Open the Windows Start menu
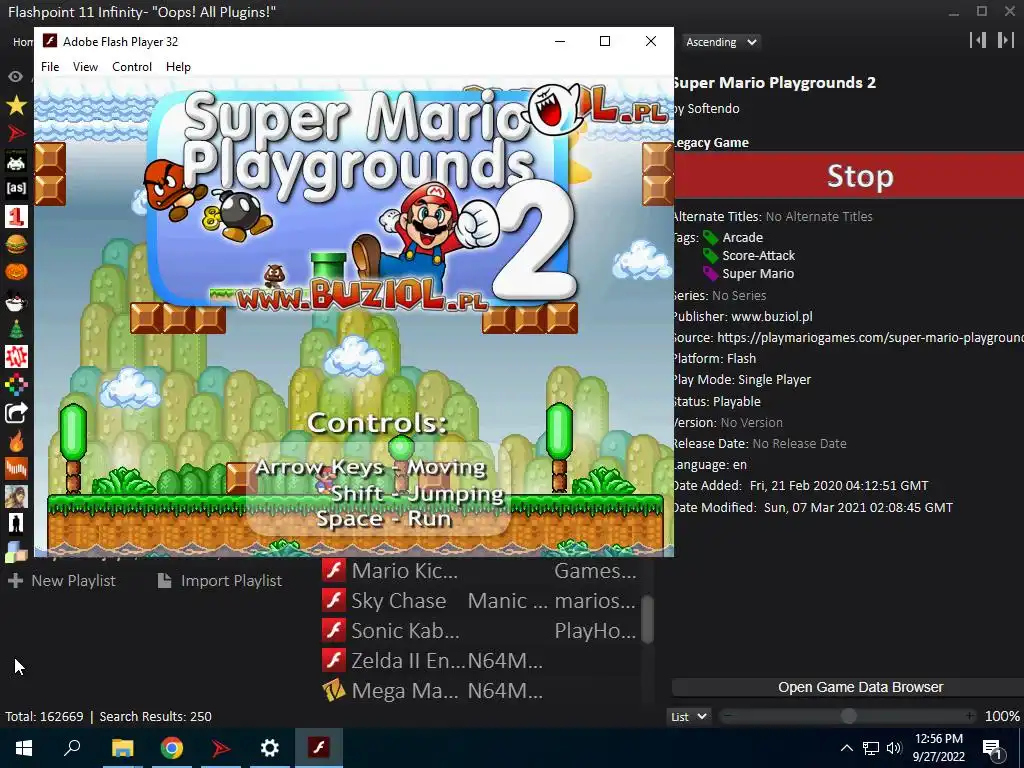This screenshot has height=768, width=1024. click(x=24, y=748)
